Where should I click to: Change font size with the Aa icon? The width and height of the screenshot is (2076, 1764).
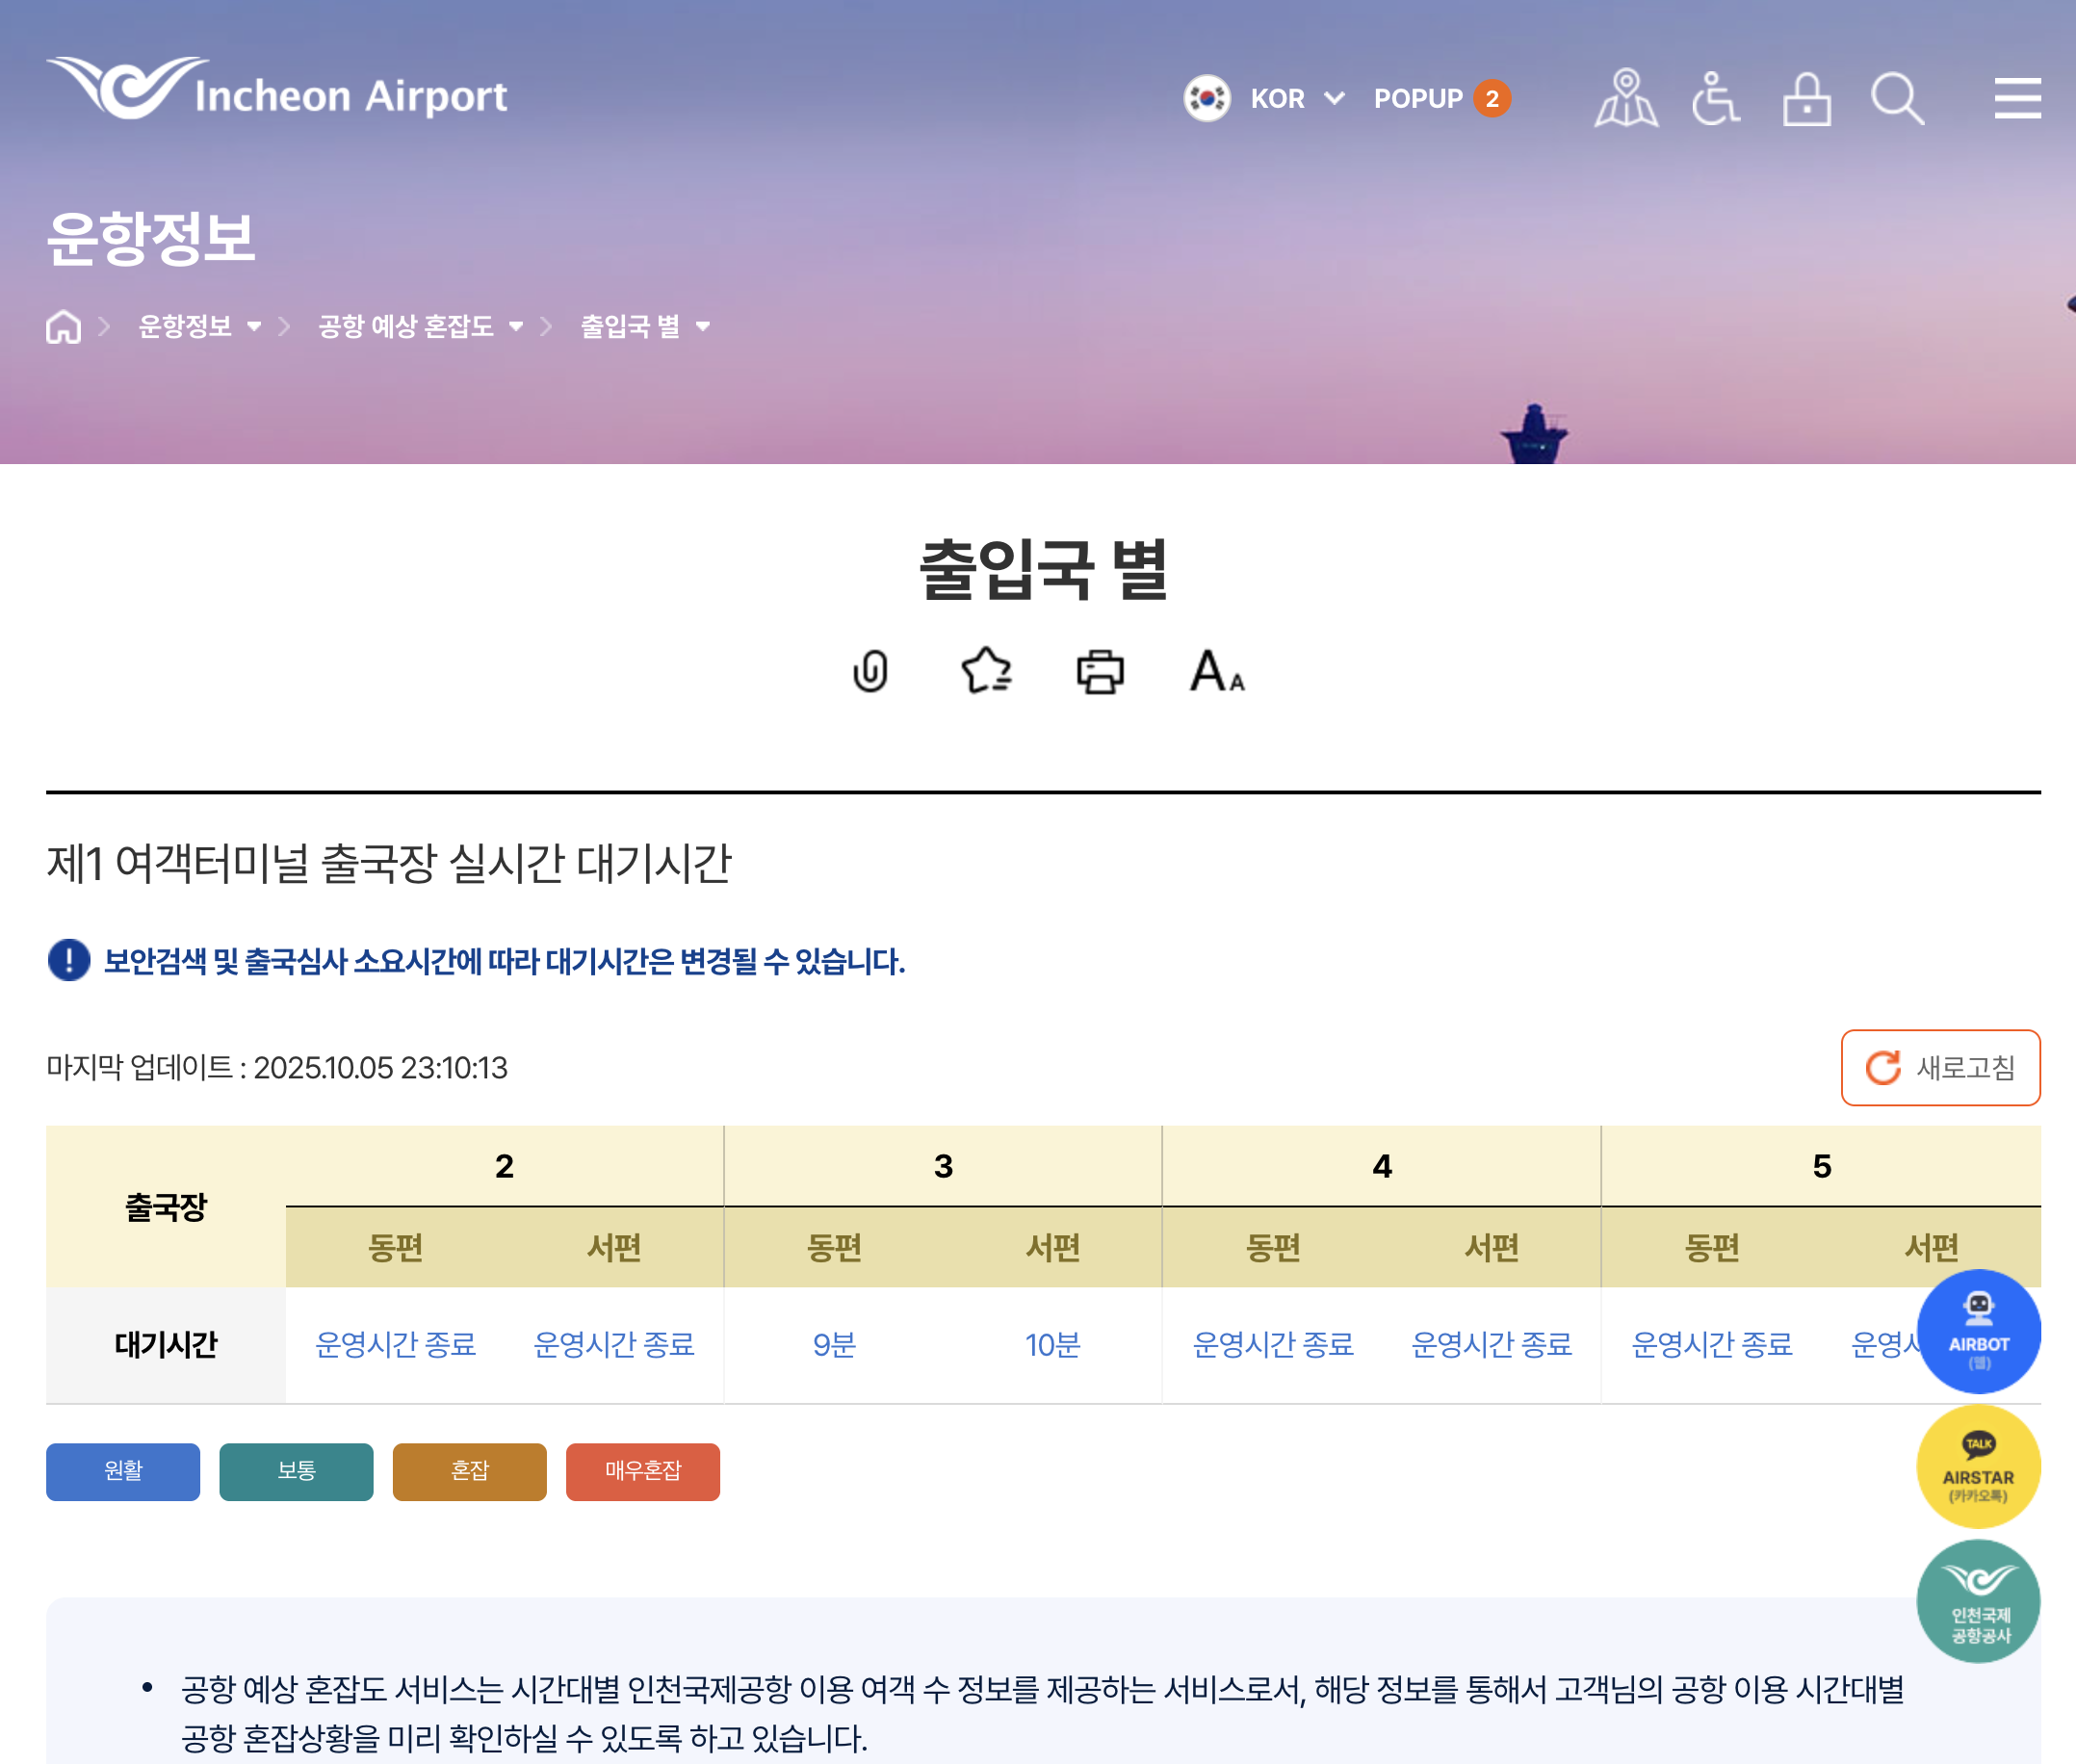pos(1216,670)
